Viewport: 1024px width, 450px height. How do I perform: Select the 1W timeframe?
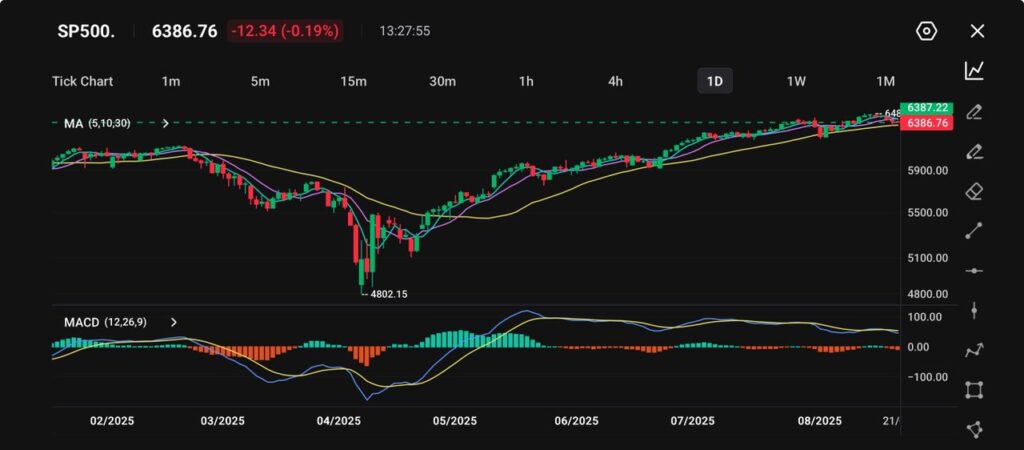point(796,81)
